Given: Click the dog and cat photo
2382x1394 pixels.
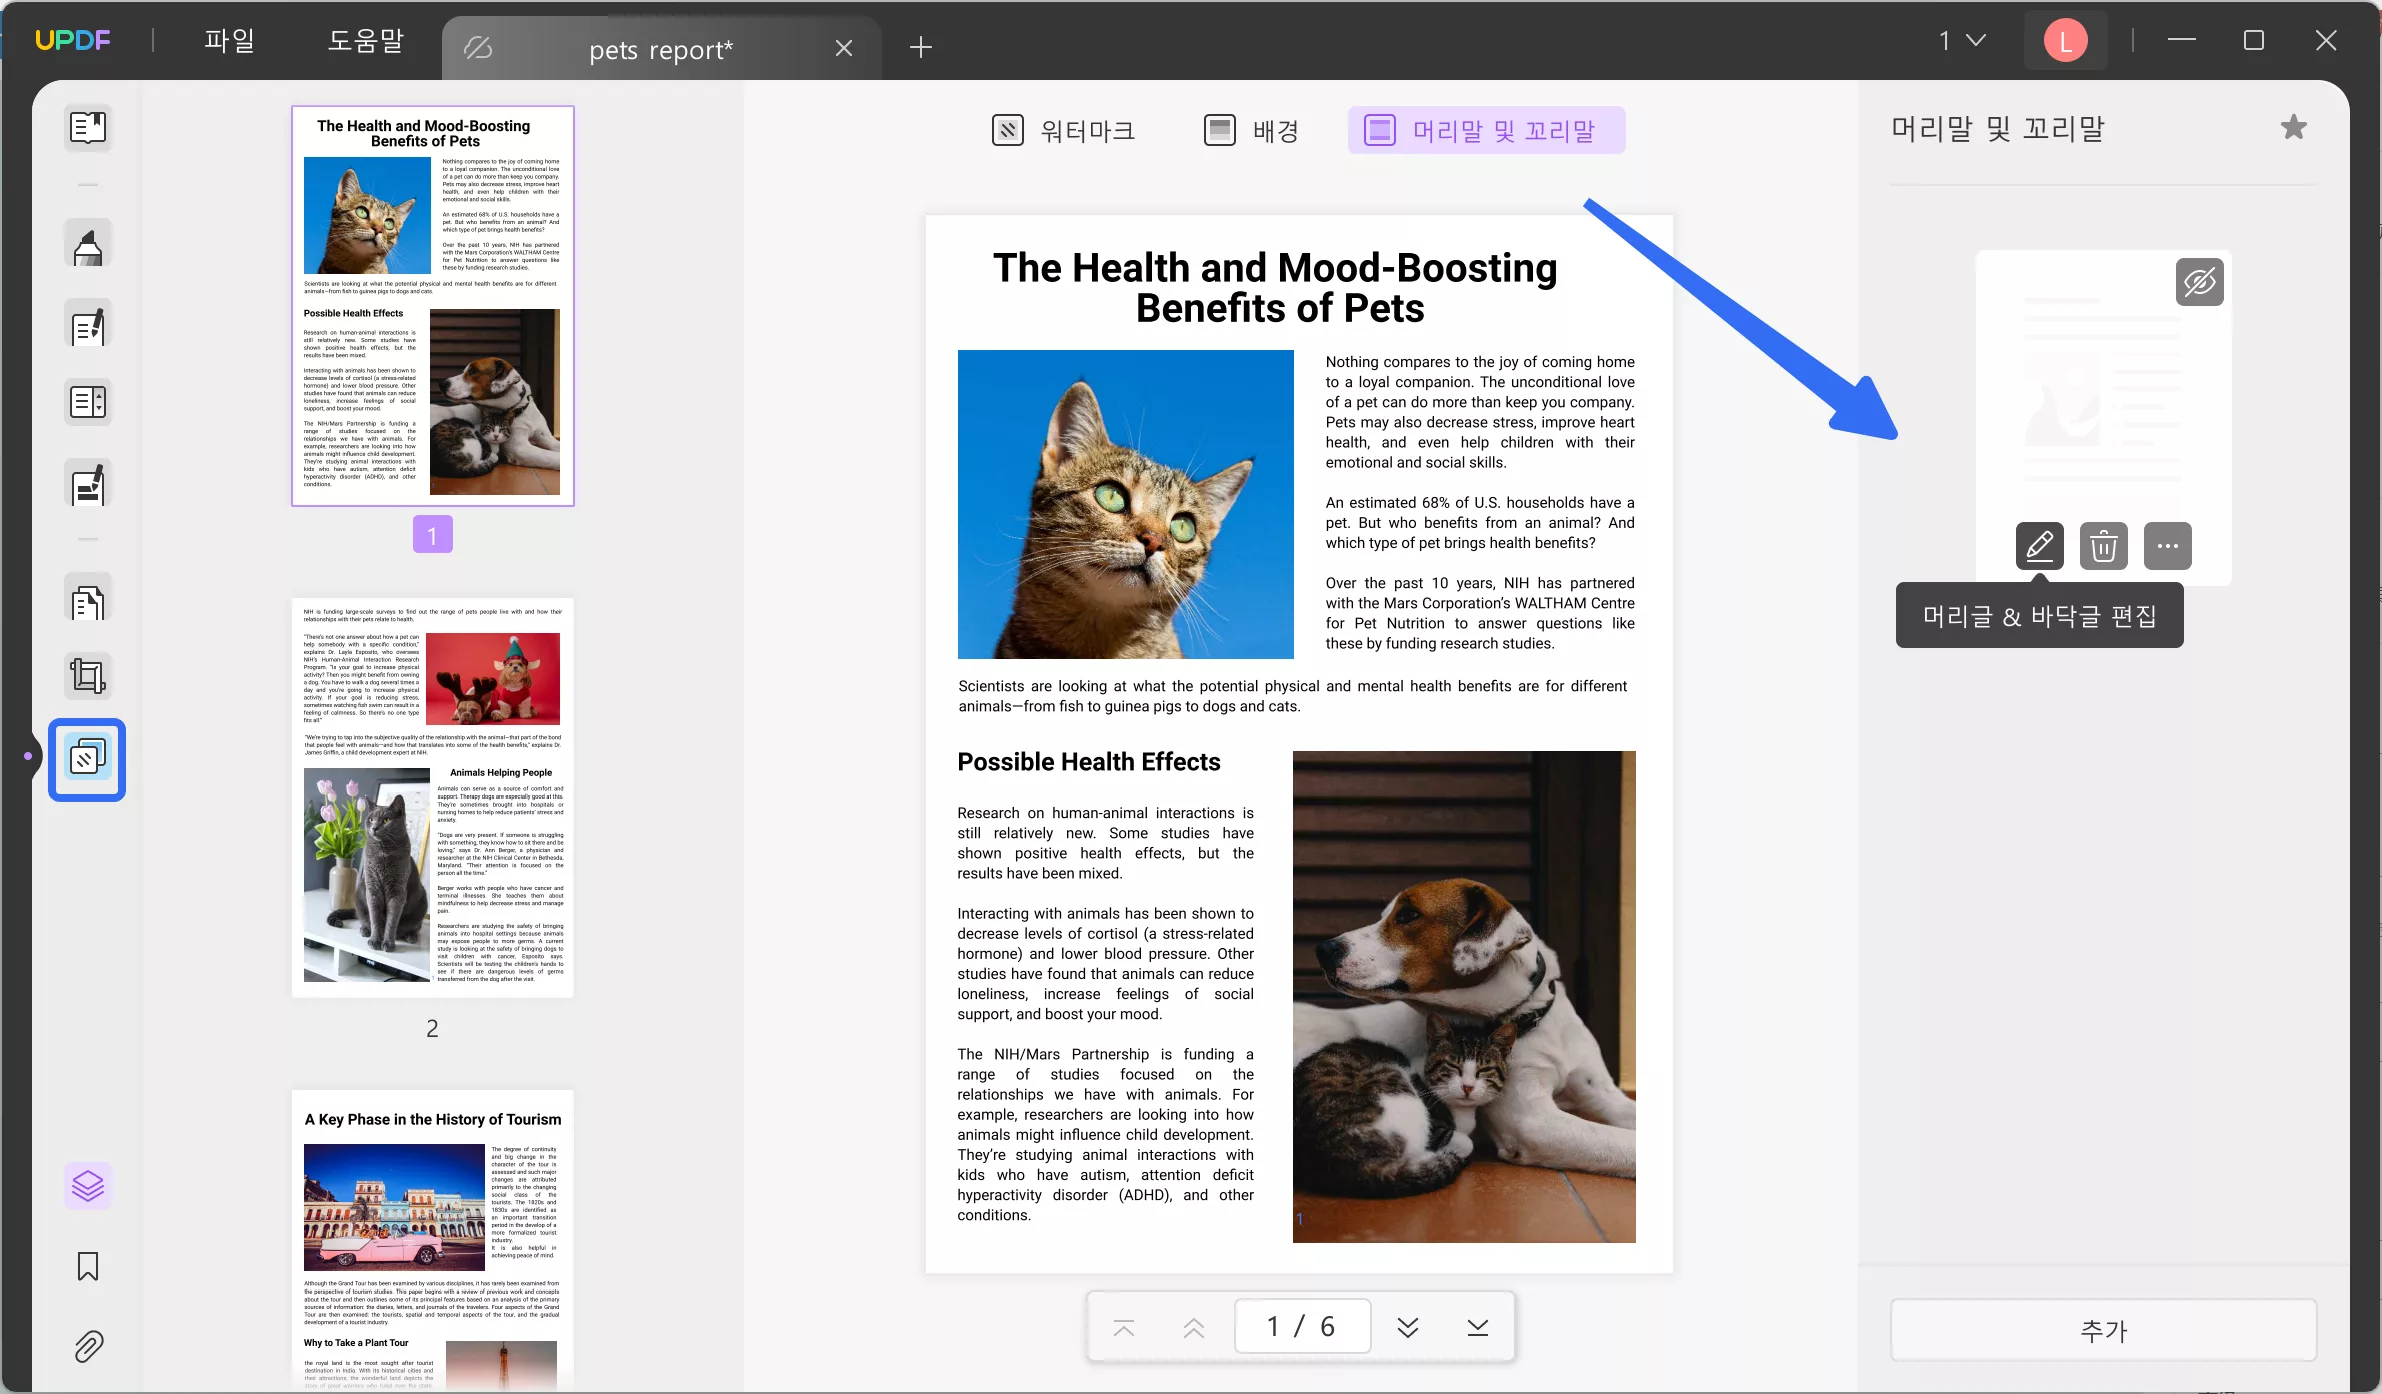Looking at the screenshot, I should [1464, 997].
